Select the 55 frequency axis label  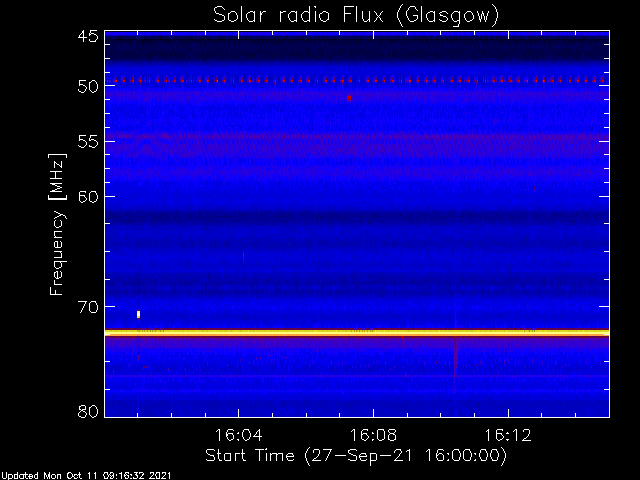pyautogui.click(x=88, y=142)
